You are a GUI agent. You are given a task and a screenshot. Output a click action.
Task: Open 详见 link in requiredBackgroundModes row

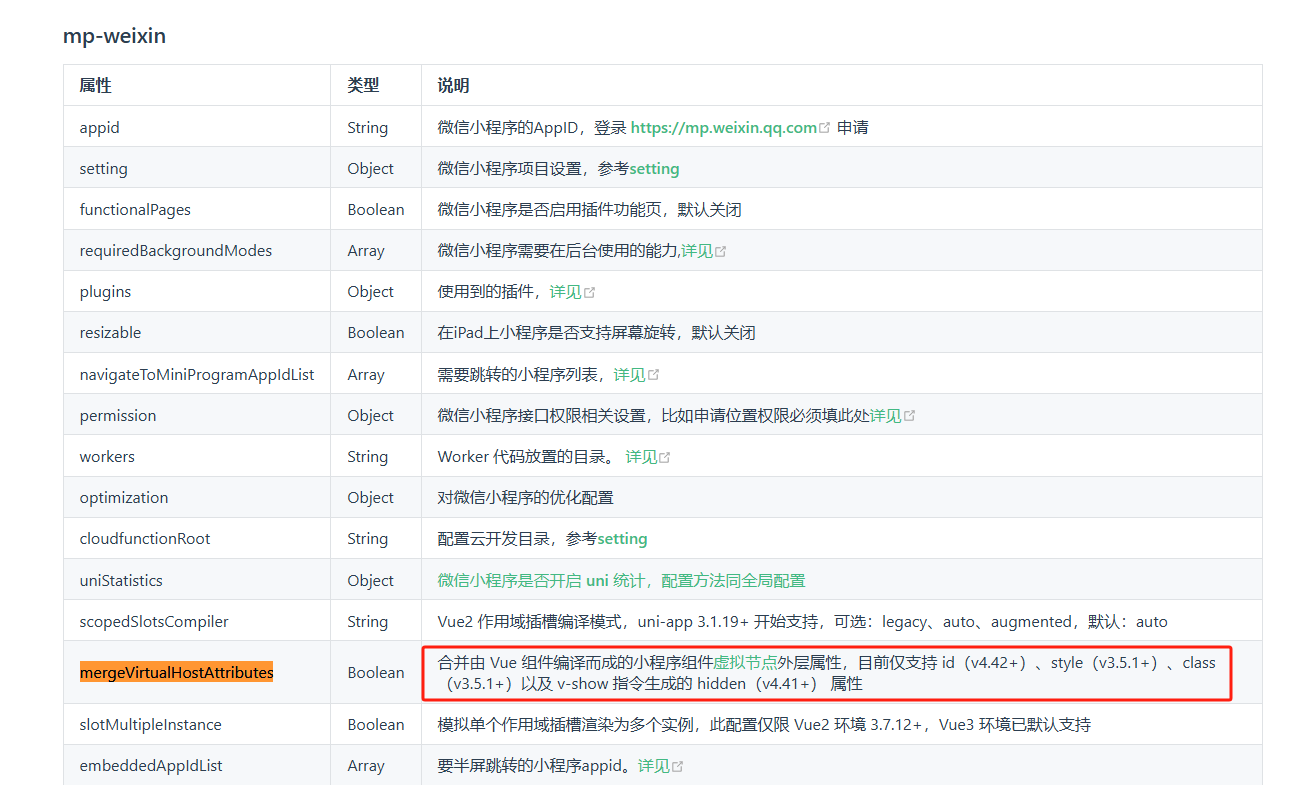click(x=697, y=250)
